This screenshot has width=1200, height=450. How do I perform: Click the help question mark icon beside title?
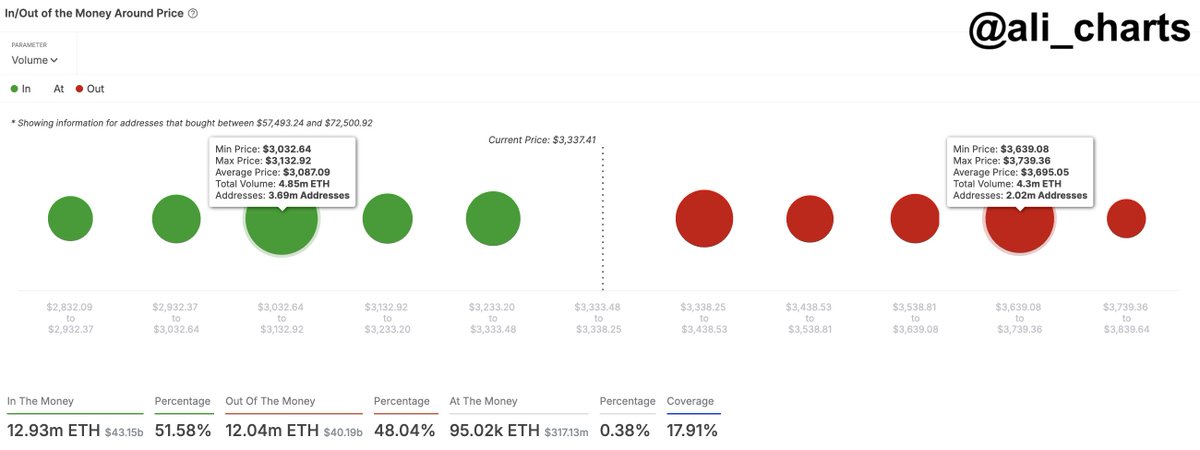[x=193, y=13]
